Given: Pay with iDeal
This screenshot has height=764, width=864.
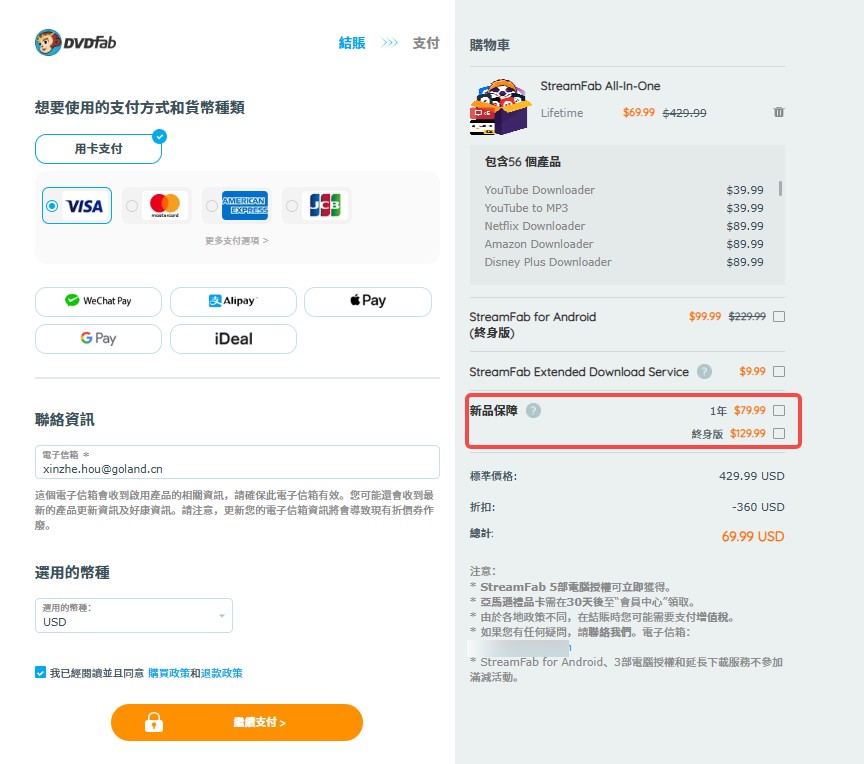Looking at the screenshot, I should 233,338.
